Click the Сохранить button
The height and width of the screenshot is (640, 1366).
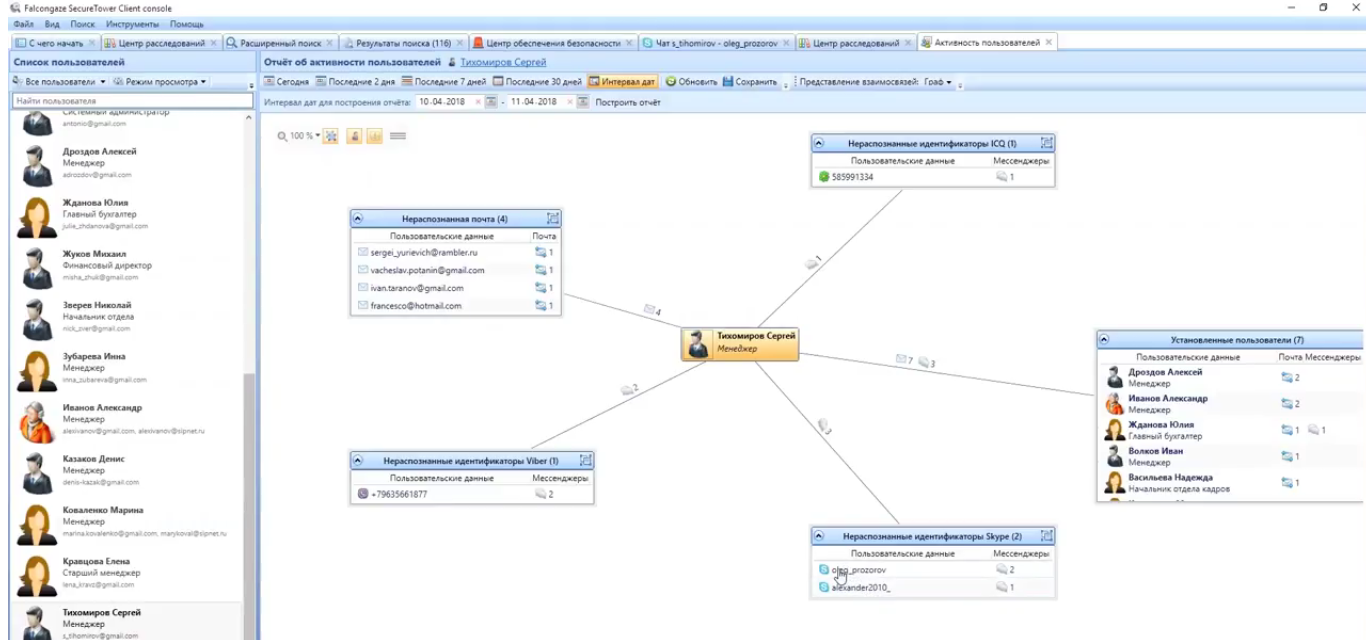[x=750, y=82]
